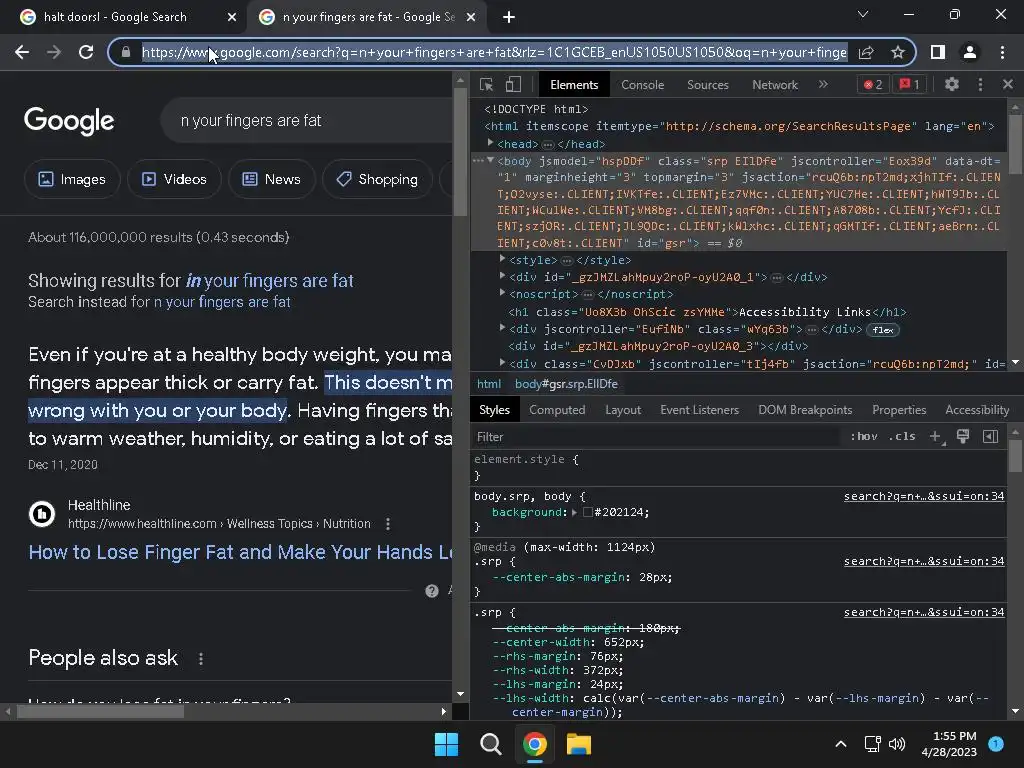Show the 1 issue in DevTools
The height and width of the screenshot is (768, 1024).
click(910, 84)
